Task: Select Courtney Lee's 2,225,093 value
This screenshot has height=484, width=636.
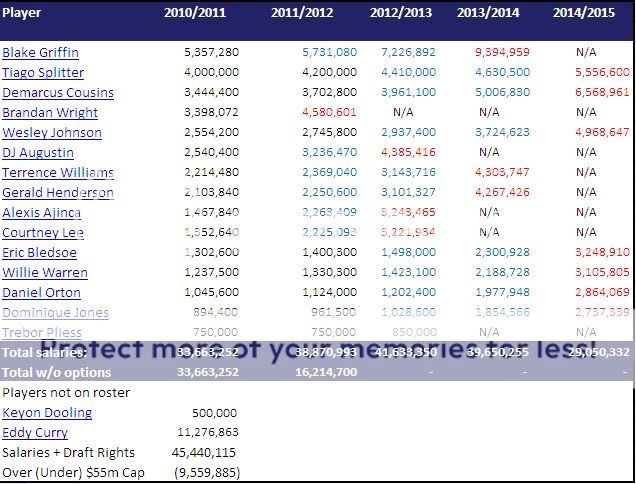Action: point(329,232)
